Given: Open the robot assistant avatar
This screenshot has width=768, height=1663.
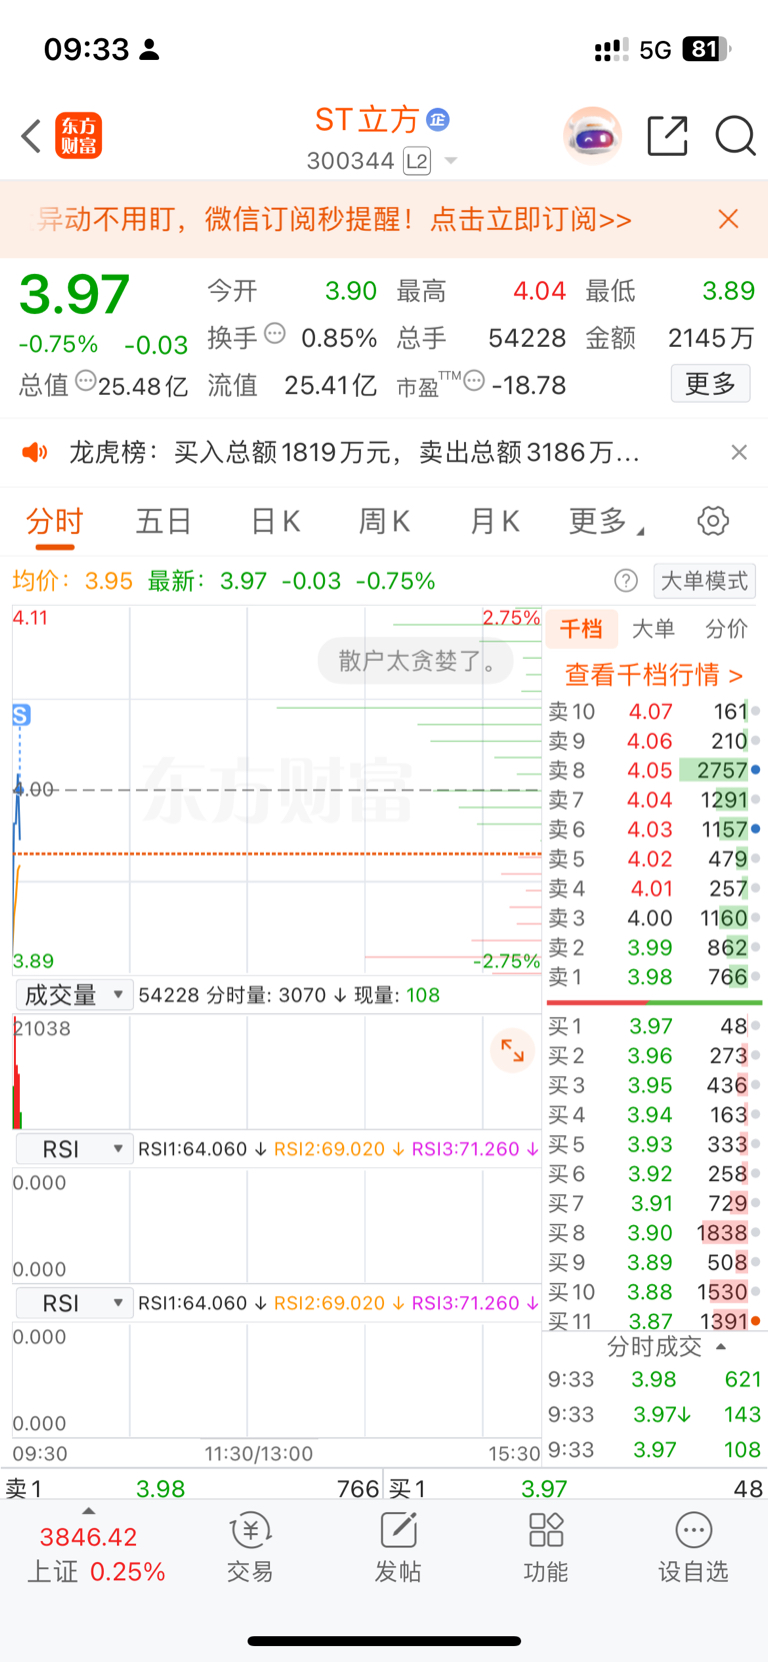Looking at the screenshot, I should coord(593,135).
